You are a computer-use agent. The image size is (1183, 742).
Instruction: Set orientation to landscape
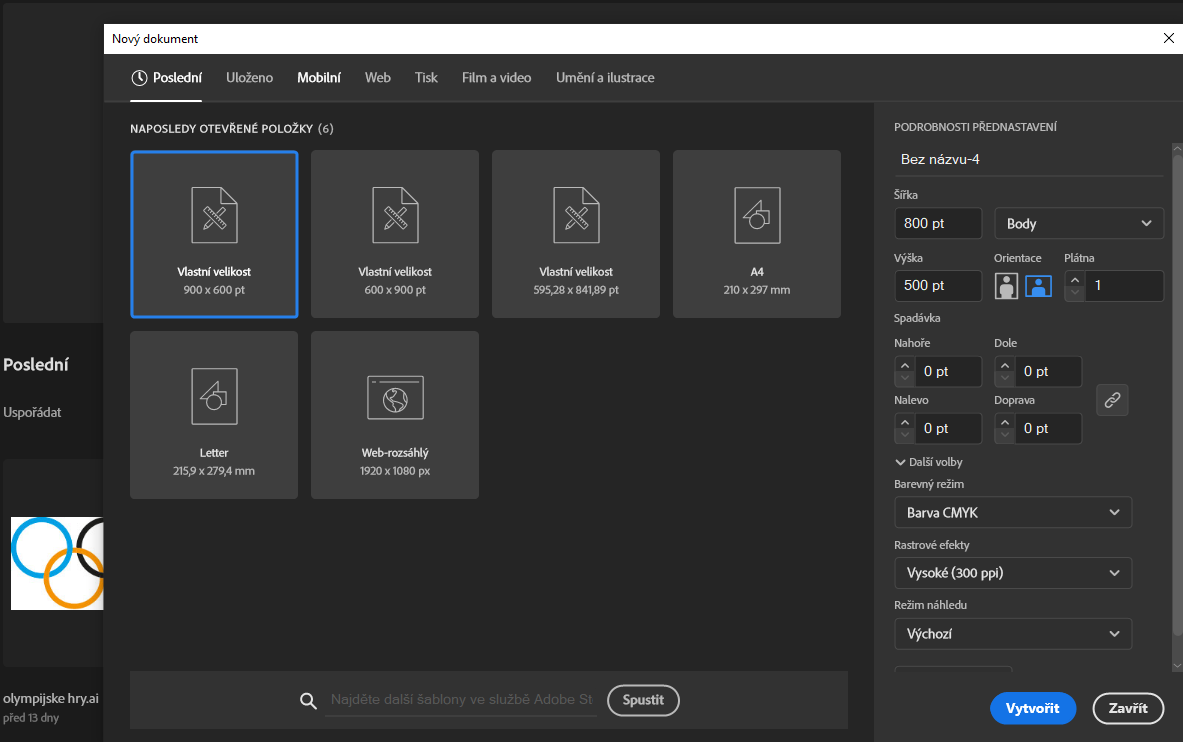click(x=1038, y=286)
